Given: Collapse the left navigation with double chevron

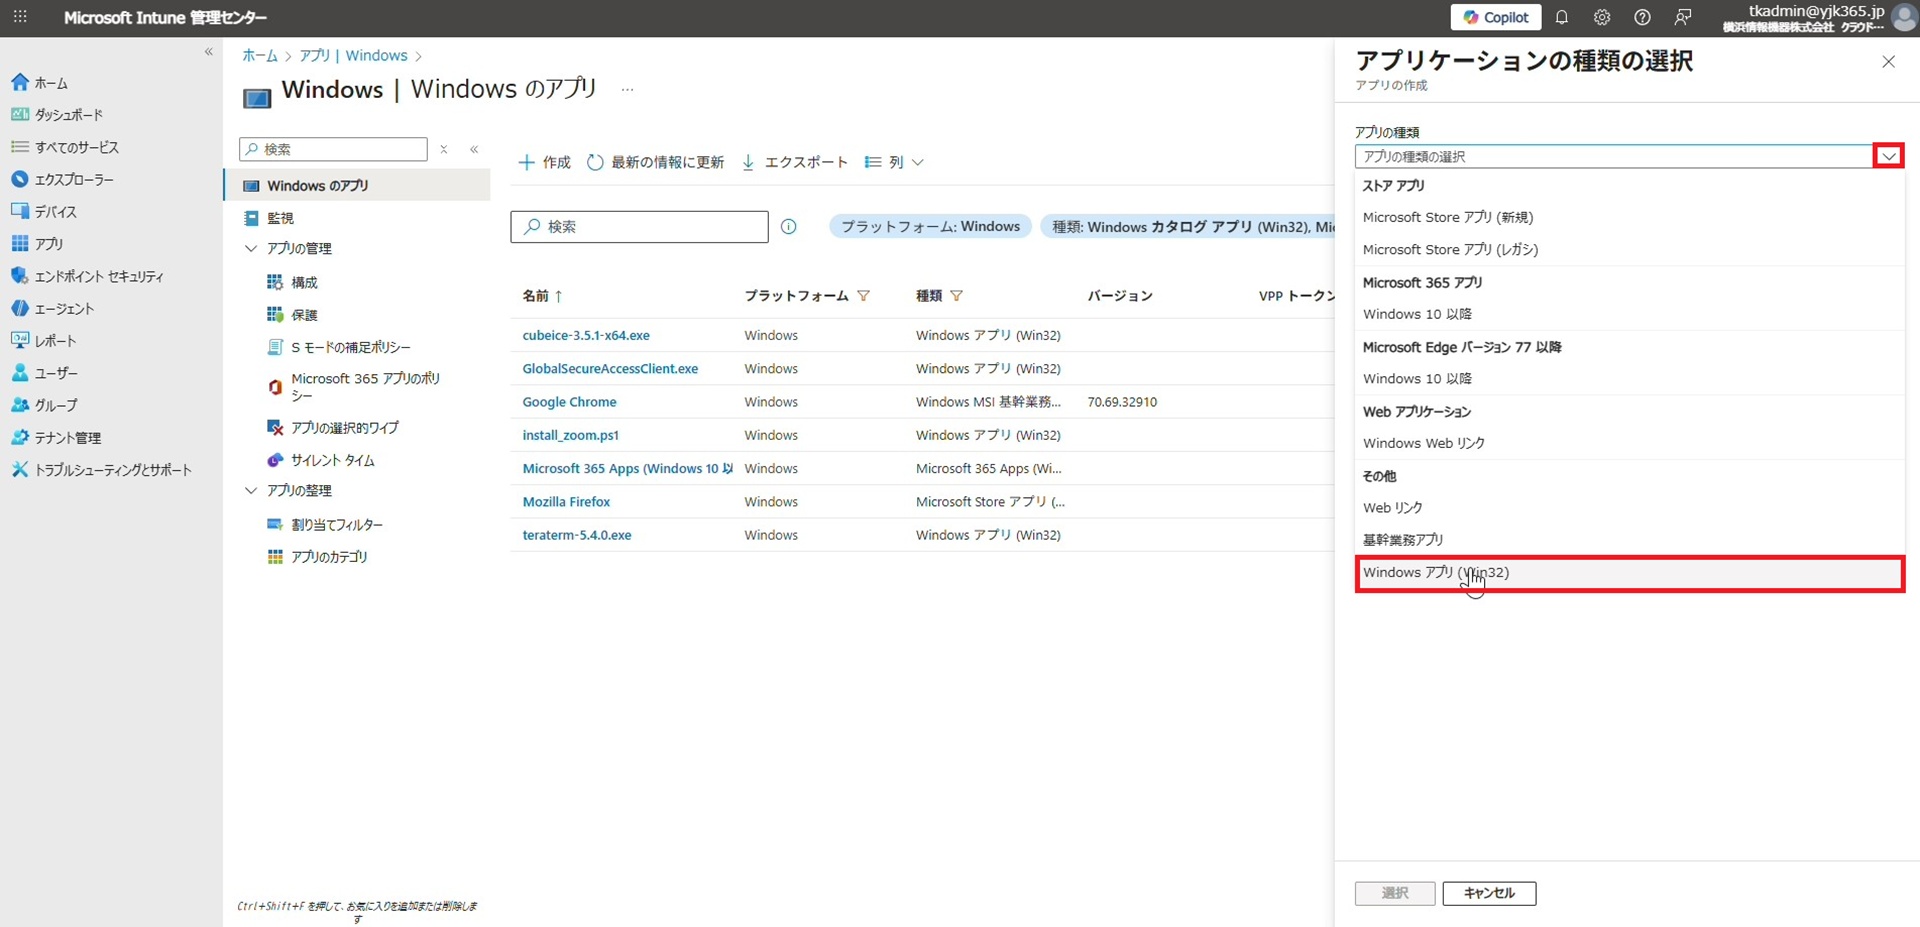Looking at the screenshot, I should pos(208,52).
